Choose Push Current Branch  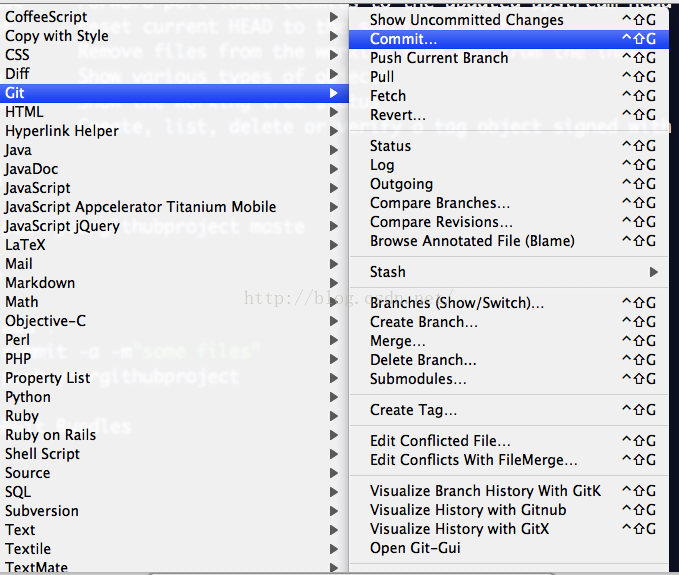(509, 58)
